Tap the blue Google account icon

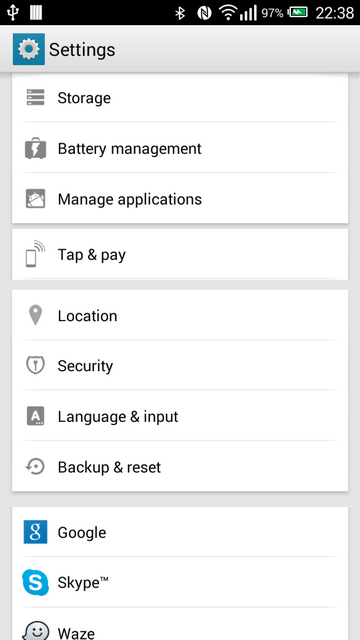pyautogui.click(x=36, y=532)
